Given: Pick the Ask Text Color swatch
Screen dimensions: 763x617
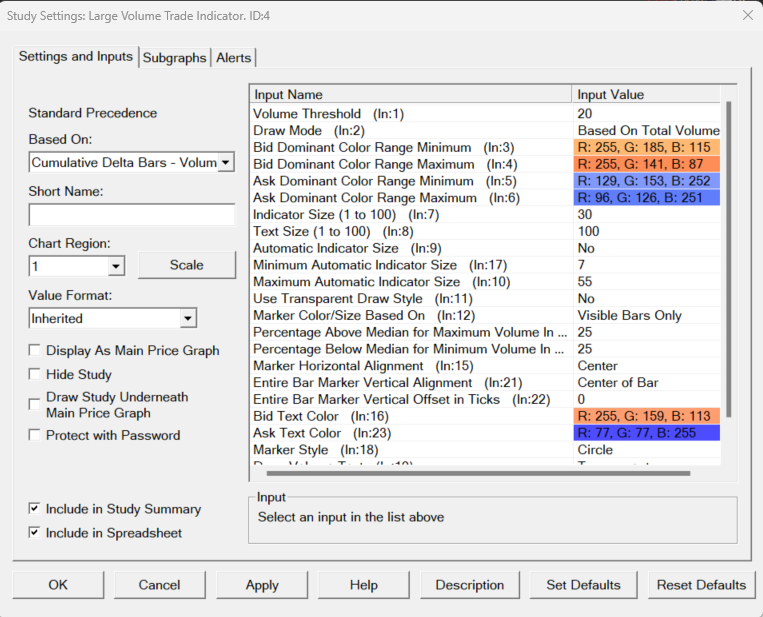Looking at the screenshot, I should pyautogui.click(x=646, y=433).
